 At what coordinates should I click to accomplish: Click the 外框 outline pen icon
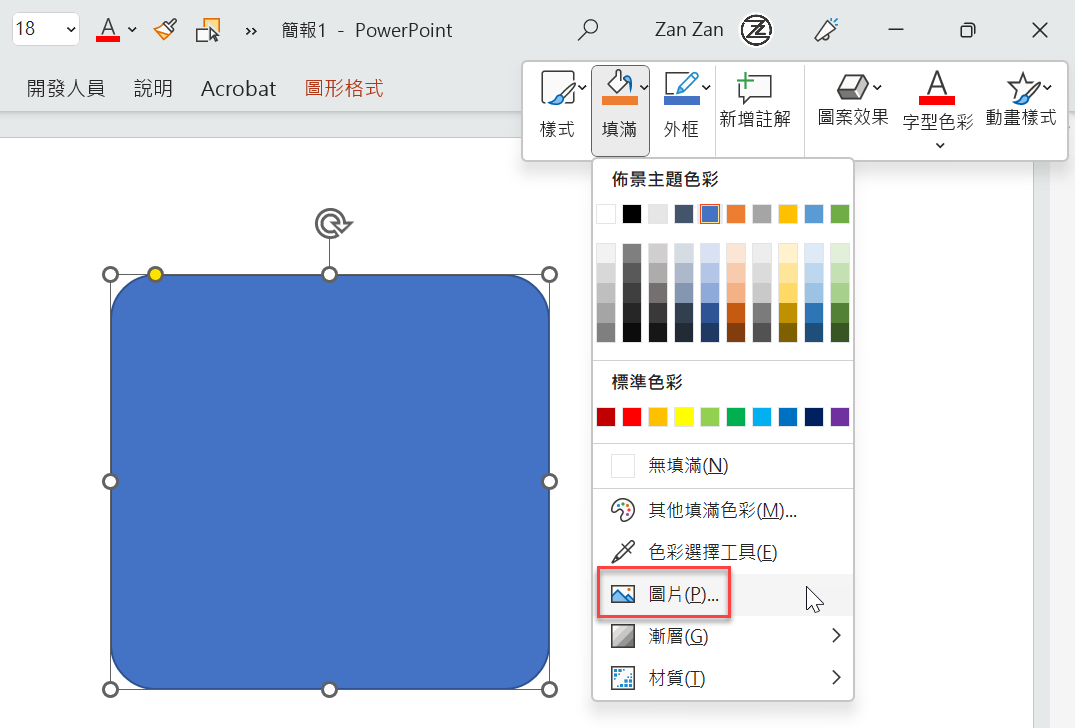681,88
